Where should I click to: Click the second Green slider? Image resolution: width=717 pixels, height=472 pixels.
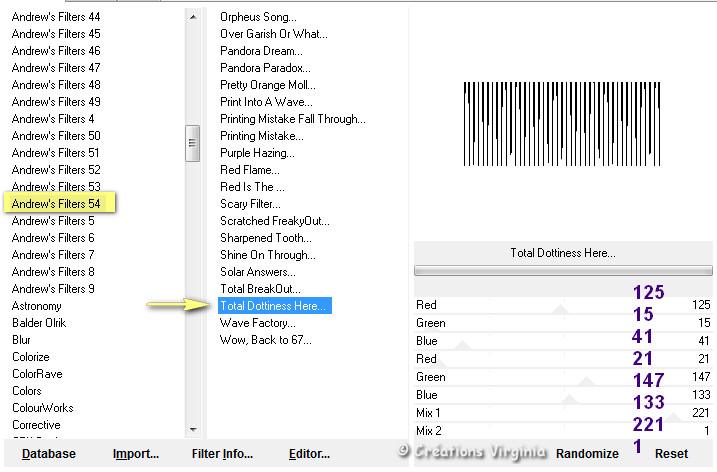tap(560, 377)
